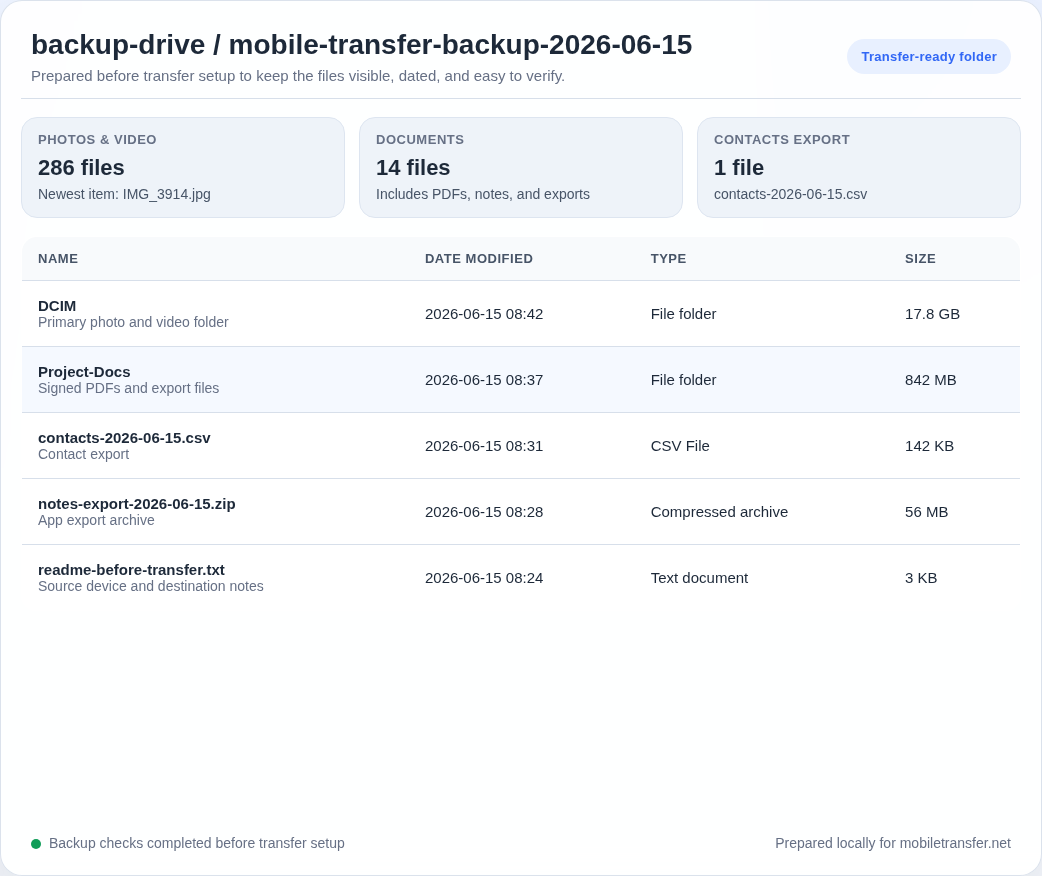Click the date 2026-06-15 08:31
The width and height of the screenshot is (1042, 876).
(484, 446)
